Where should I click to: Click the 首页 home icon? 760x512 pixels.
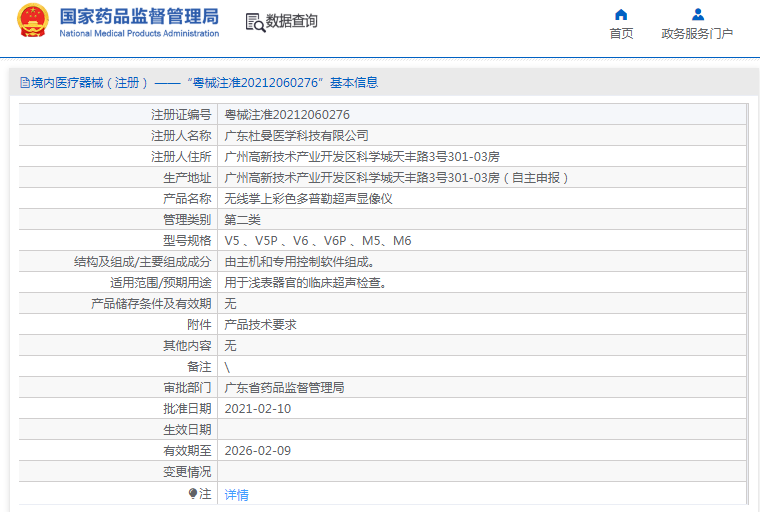[x=621, y=15]
